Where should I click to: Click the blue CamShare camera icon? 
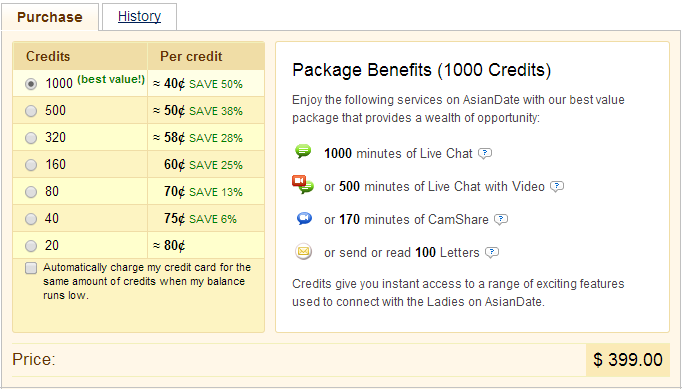point(304,217)
